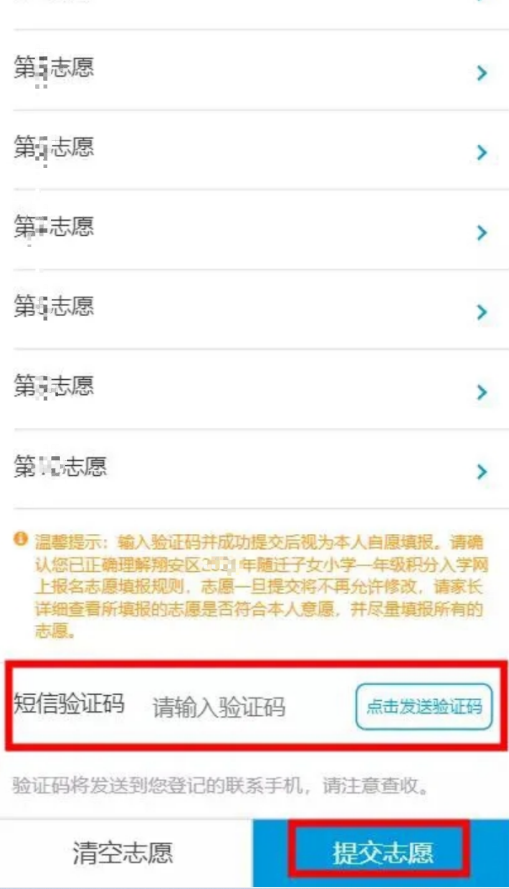Tap the chevron on the 第10志愿 row
The width and height of the screenshot is (509, 889).
[482, 471]
